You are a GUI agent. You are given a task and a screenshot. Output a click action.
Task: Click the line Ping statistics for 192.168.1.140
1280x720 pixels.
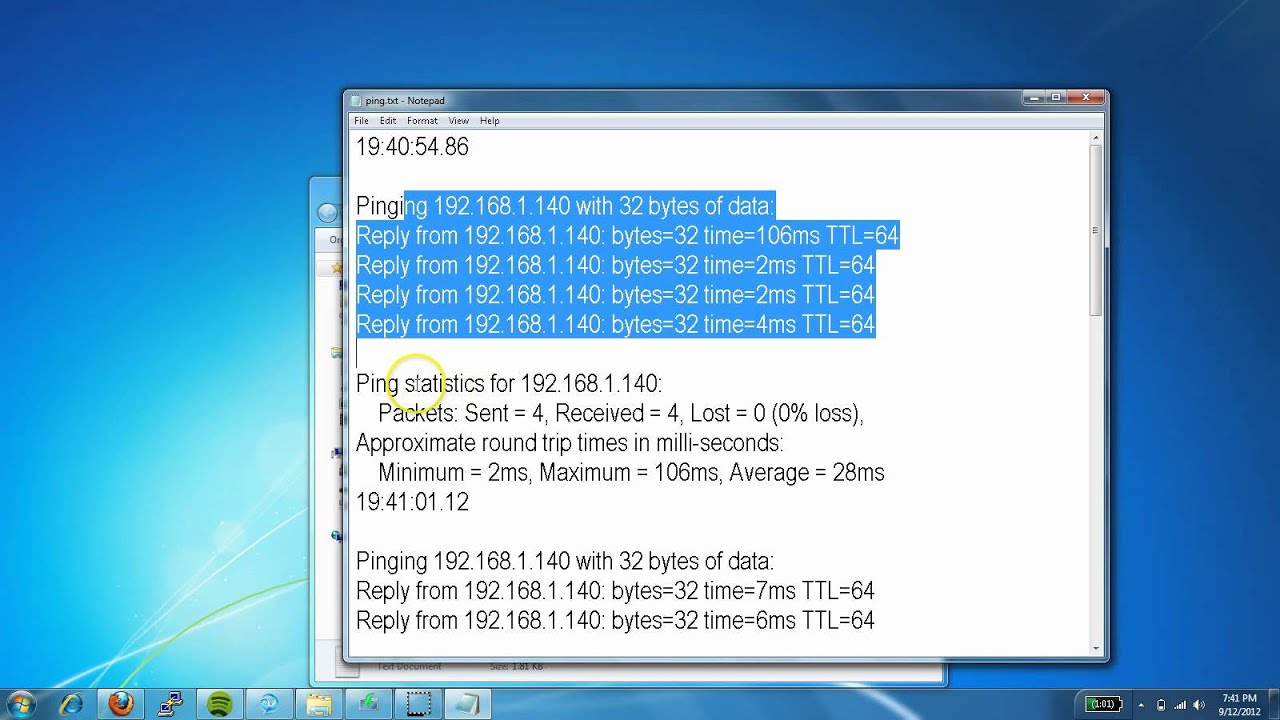click(x=508, y=383)
